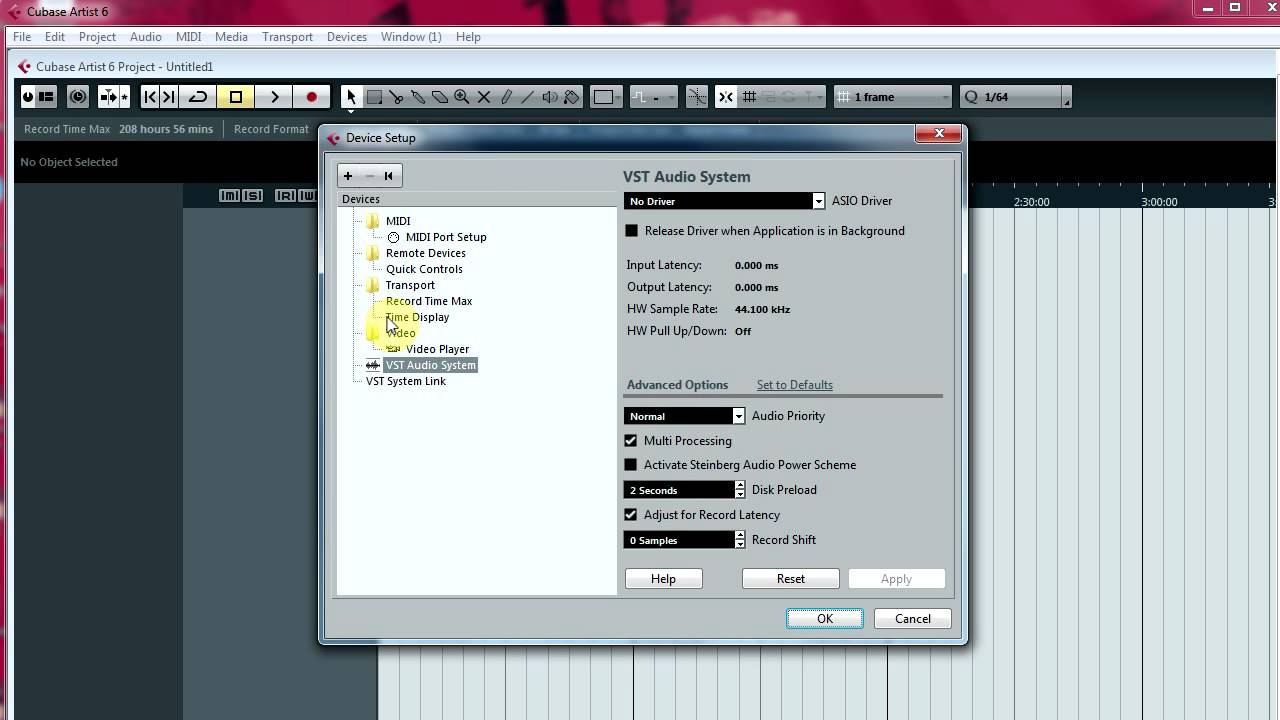
Task: Select the VST Audio System tree item
Action: pyautogui.click(x=430, y=365)
